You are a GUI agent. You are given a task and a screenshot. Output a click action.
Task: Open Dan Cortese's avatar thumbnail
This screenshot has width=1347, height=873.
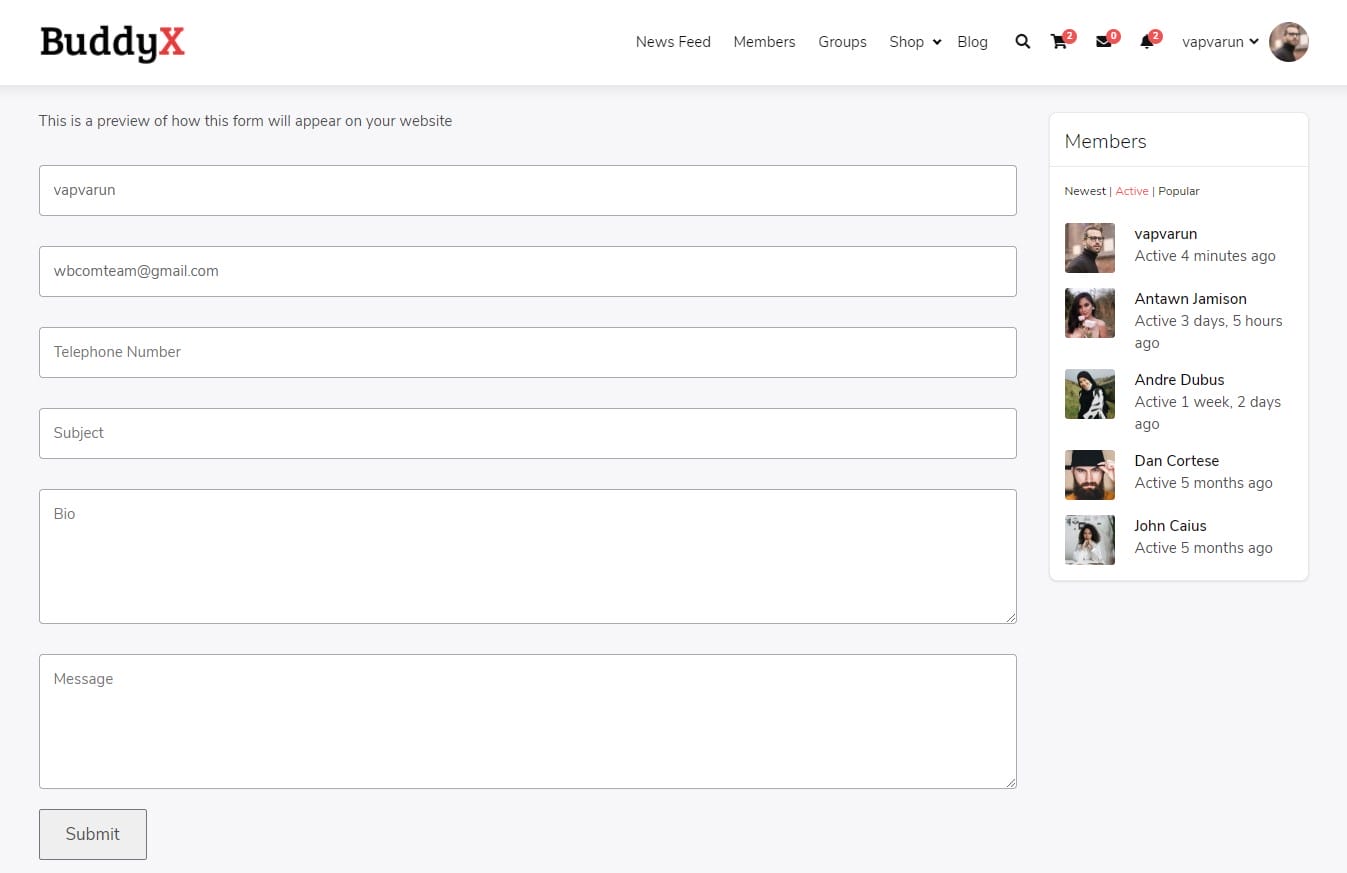click(1089, 475)
